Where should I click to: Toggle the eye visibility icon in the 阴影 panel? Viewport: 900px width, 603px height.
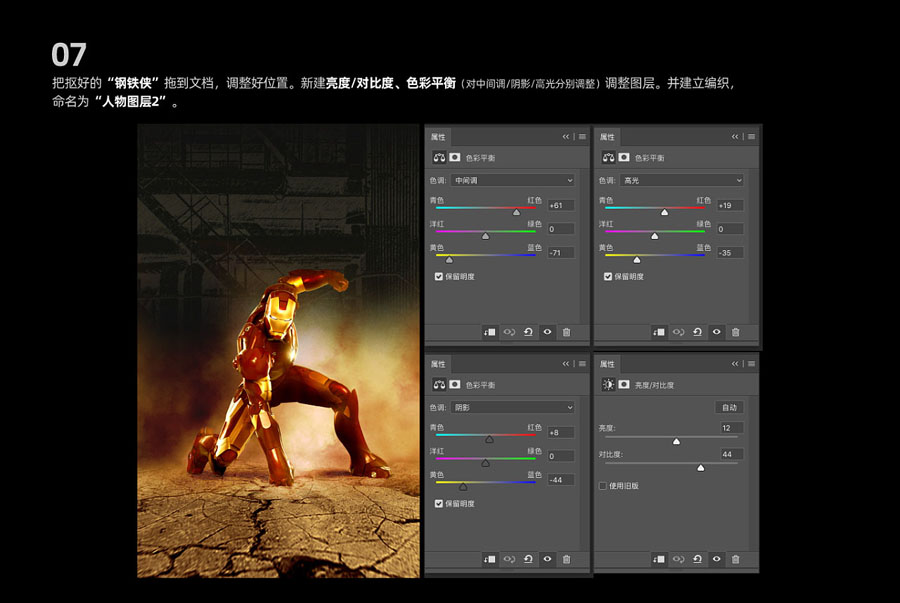point(547,559)
